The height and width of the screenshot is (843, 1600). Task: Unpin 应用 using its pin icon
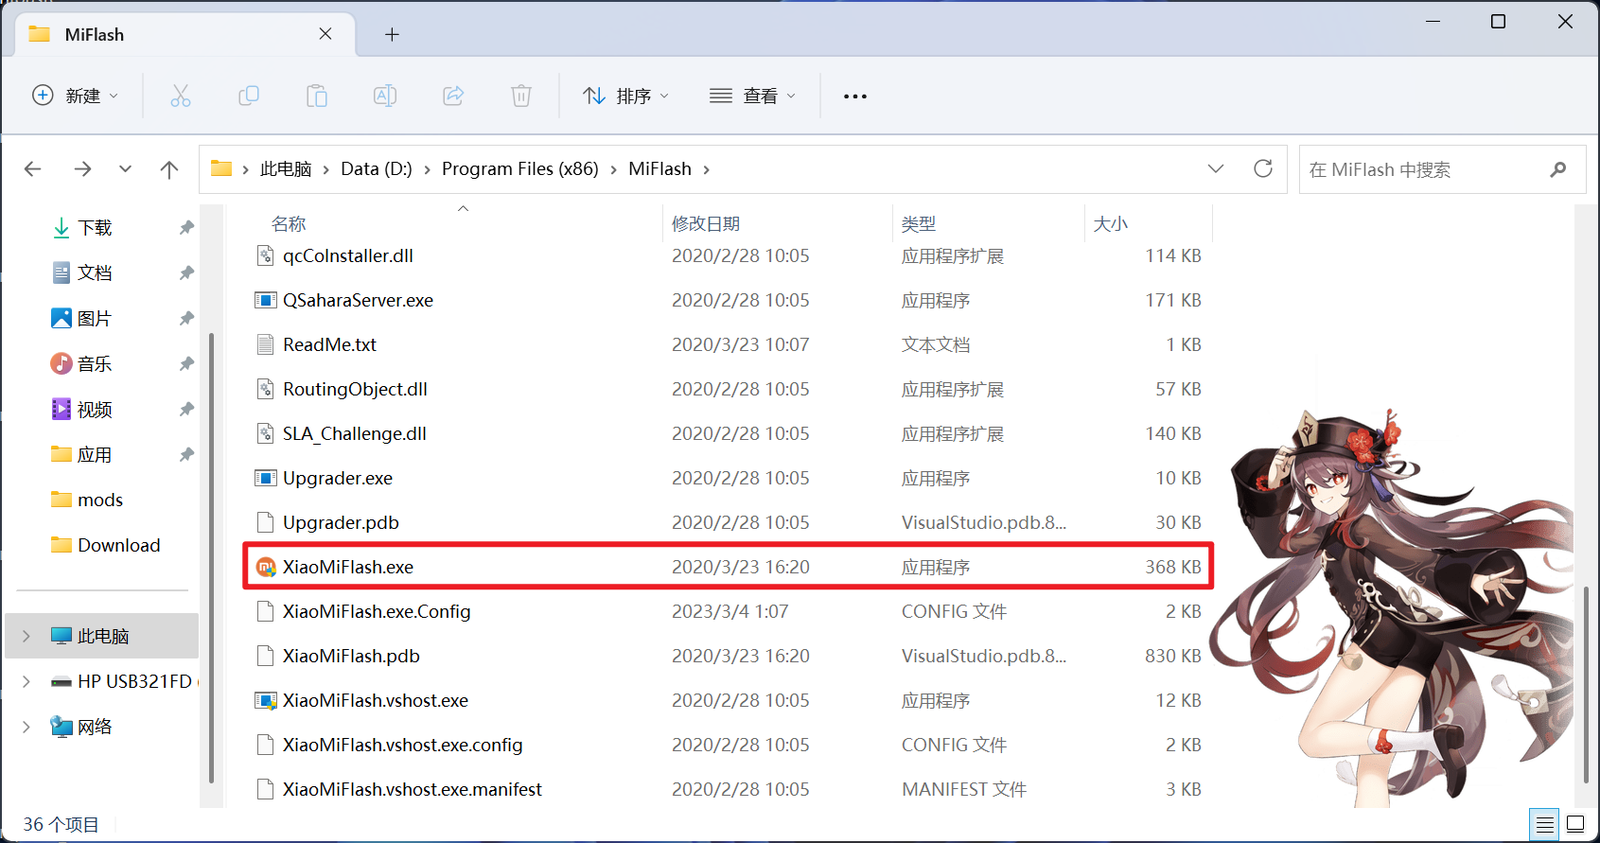[186, 455]
